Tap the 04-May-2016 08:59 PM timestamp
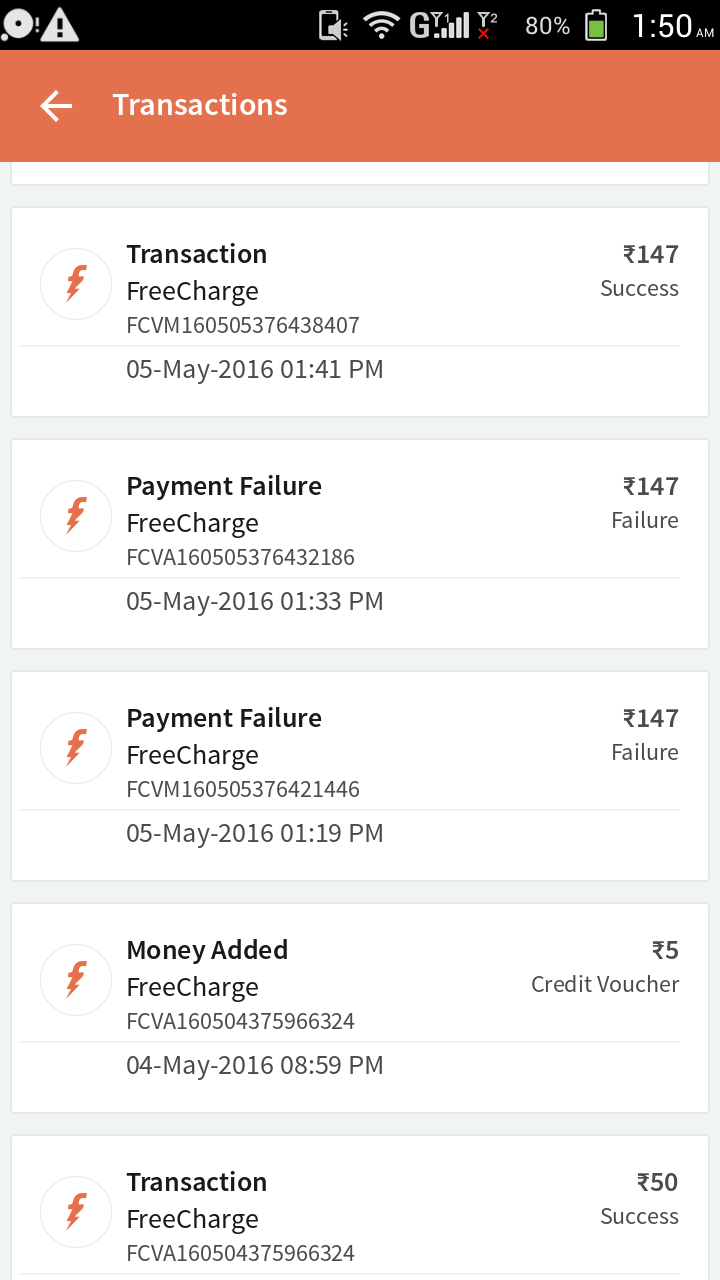 (255, 1065)
